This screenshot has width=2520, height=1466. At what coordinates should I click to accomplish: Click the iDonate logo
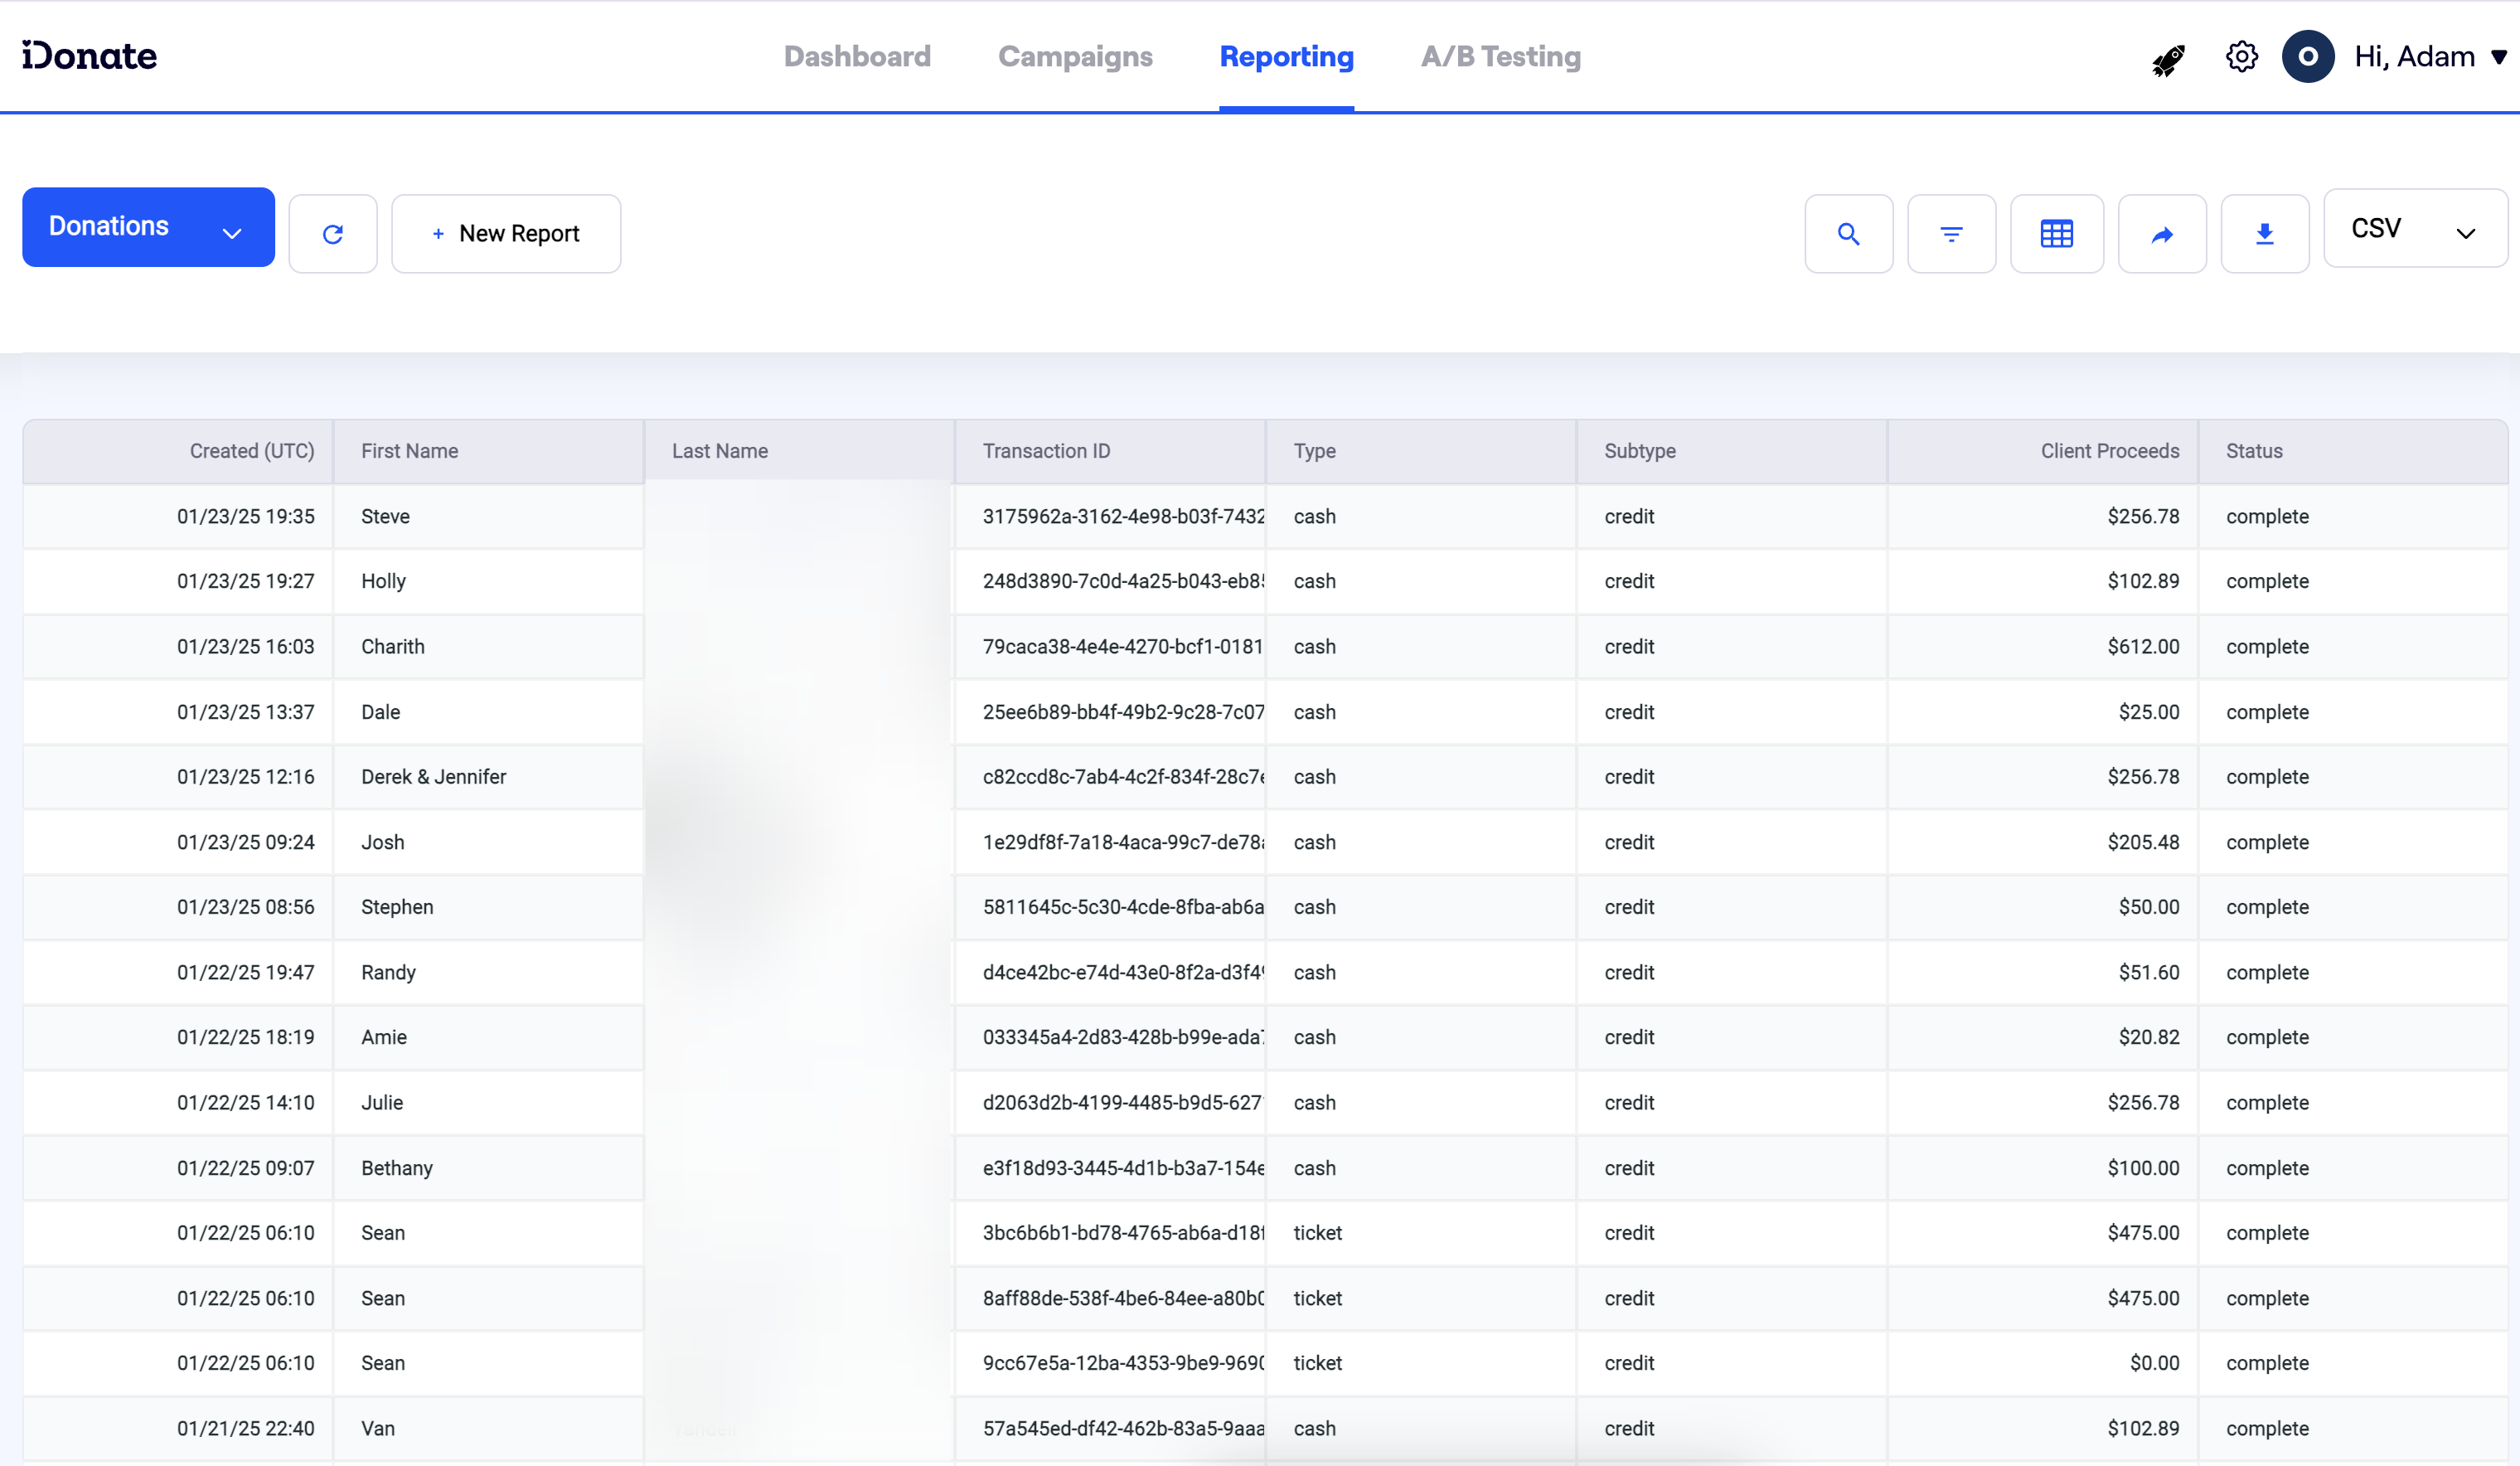coord(90,56)
